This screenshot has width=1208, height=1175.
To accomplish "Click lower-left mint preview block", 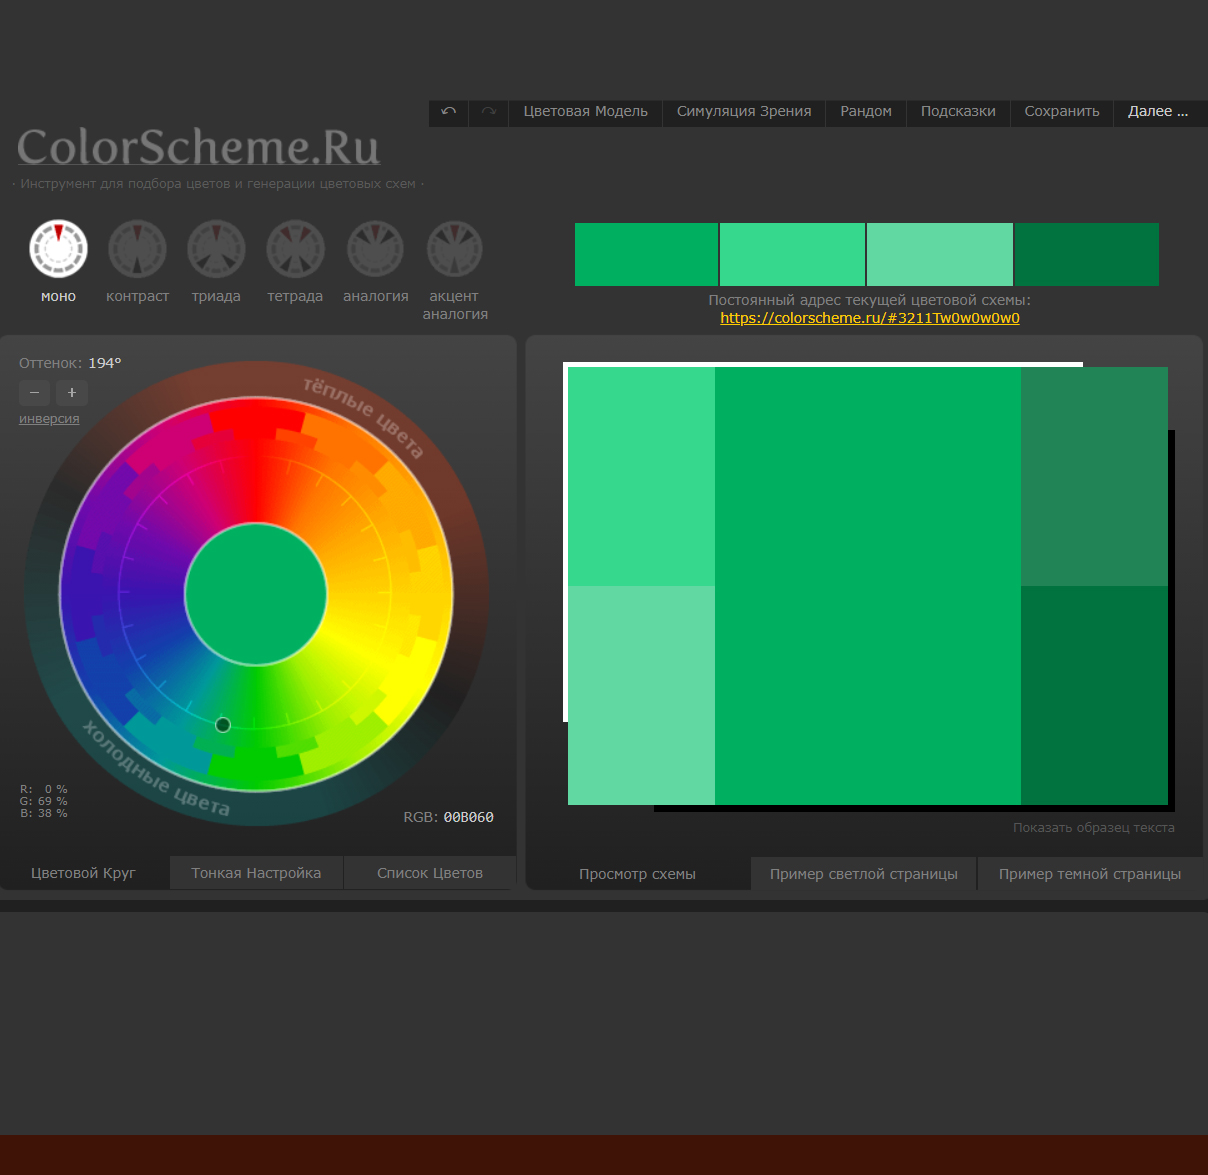I will click(x=641, y=695).
